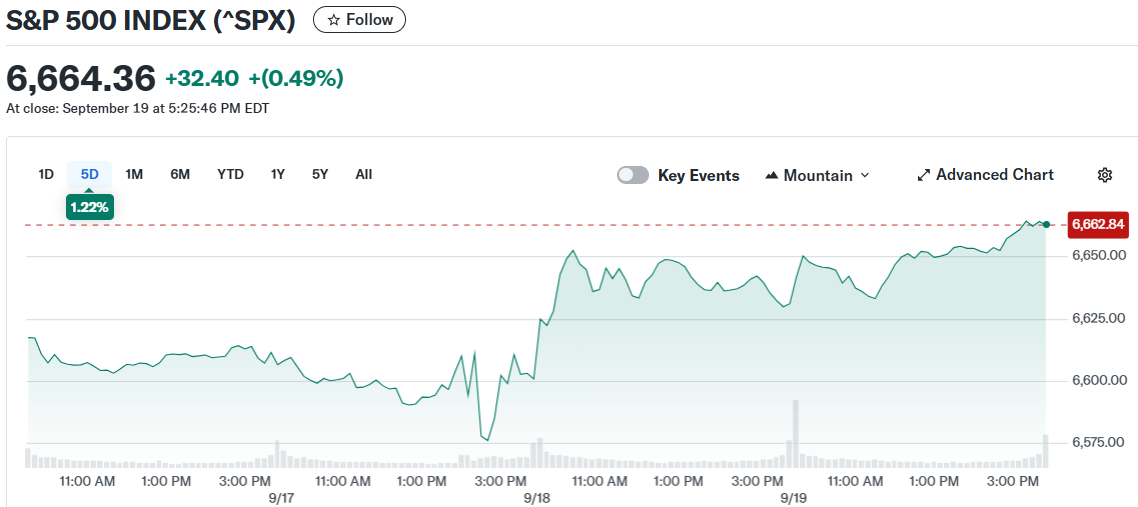Click the 9/19 date axis label

793,499
